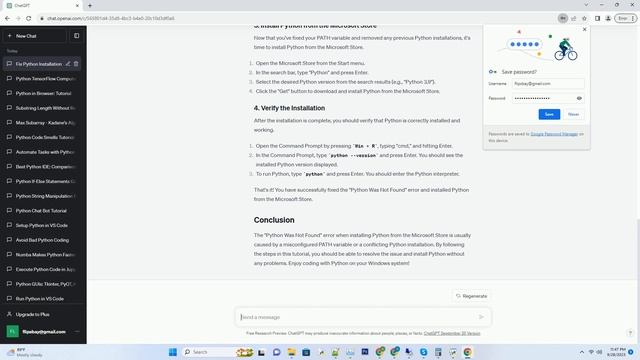Screen dimensions: 640x360
Task: Click the share page icon in address bar
Action: click(573, 18)
